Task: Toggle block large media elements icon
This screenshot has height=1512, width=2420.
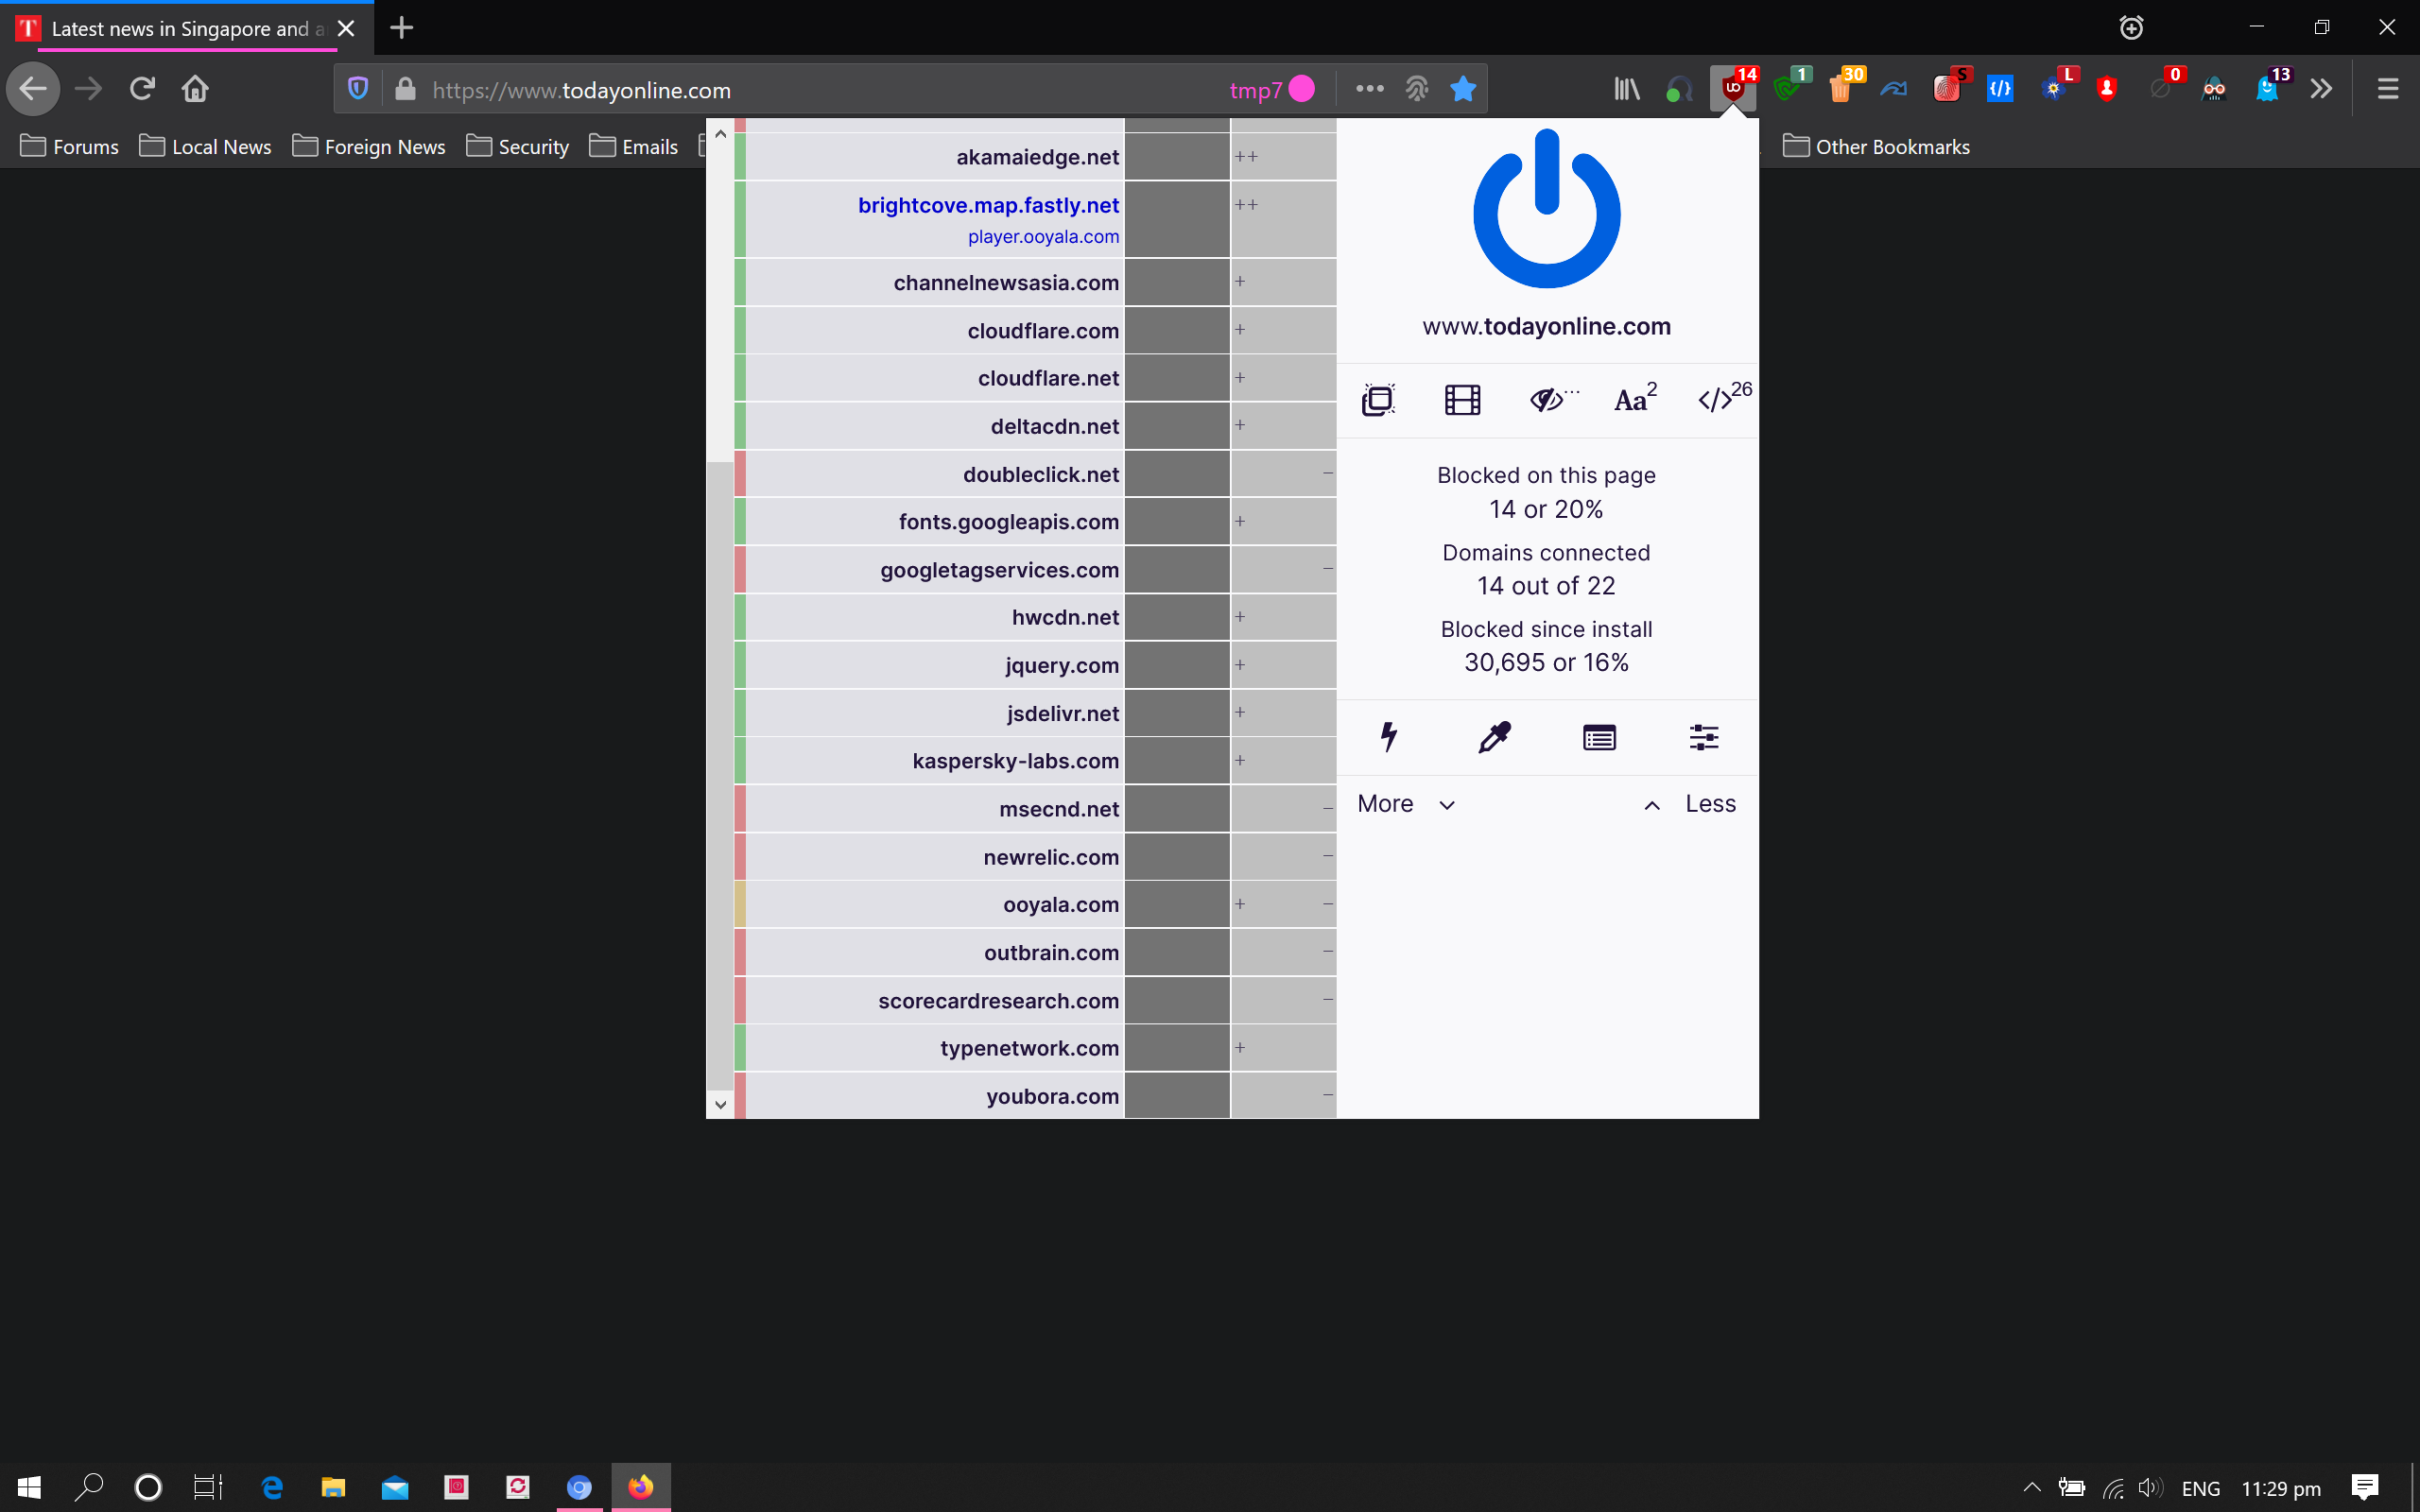Action: pos(1462,400)
